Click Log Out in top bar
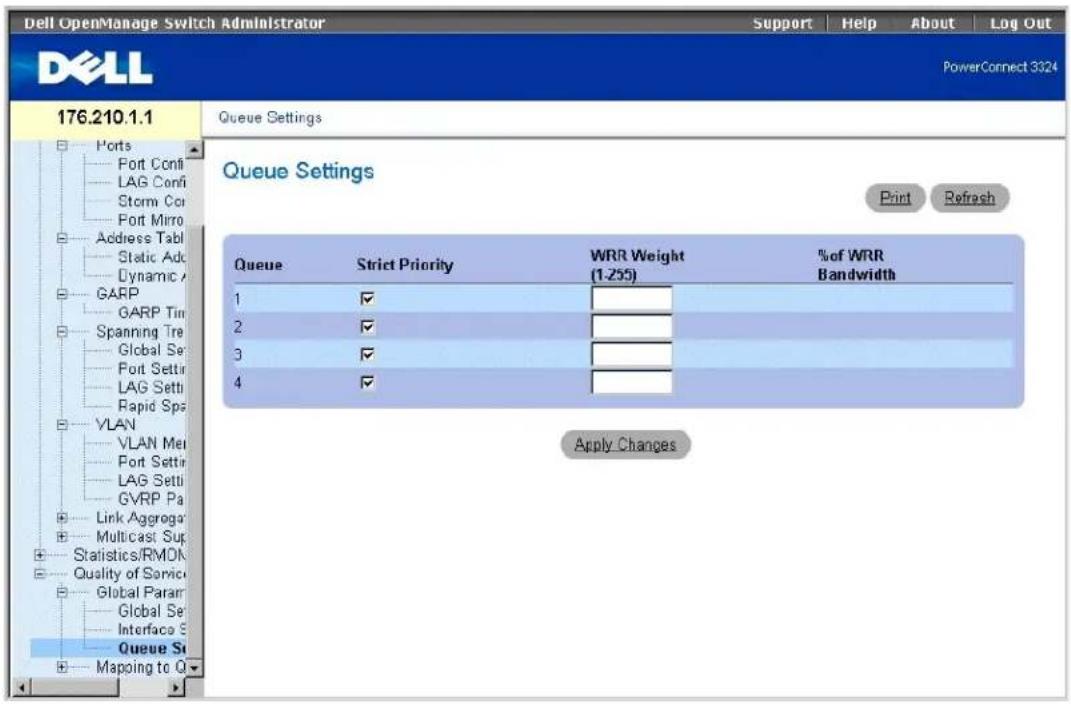 [x=1020, y=23]
